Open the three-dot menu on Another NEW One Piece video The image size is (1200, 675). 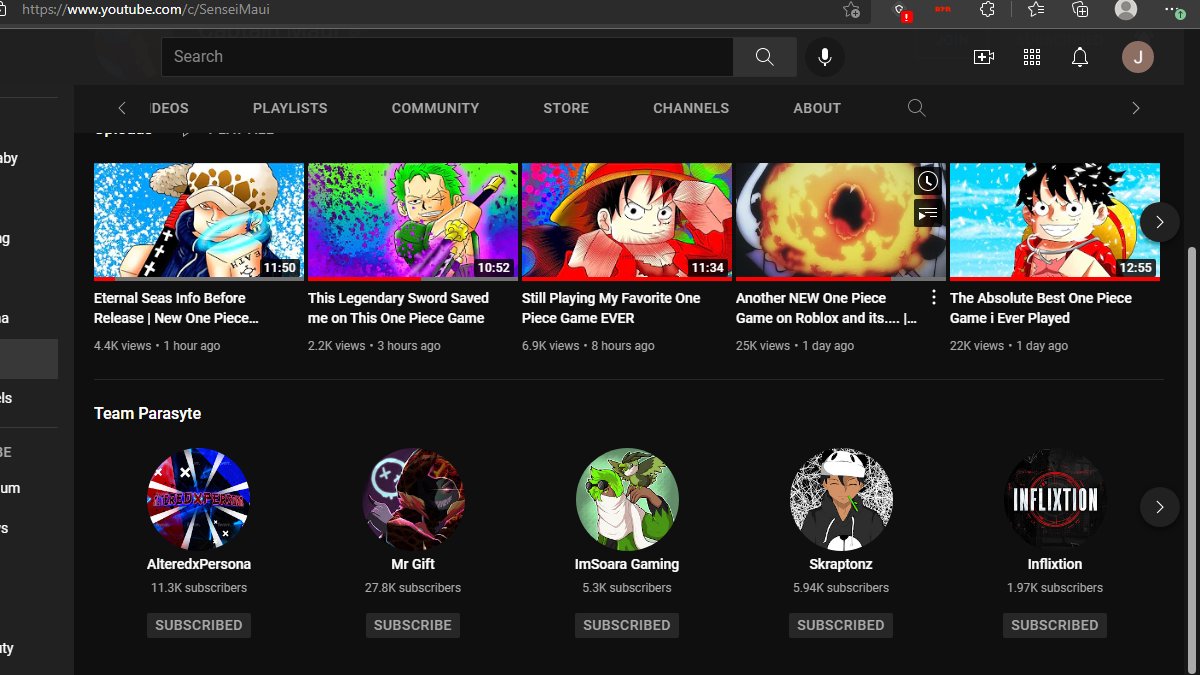click(934, 297)
